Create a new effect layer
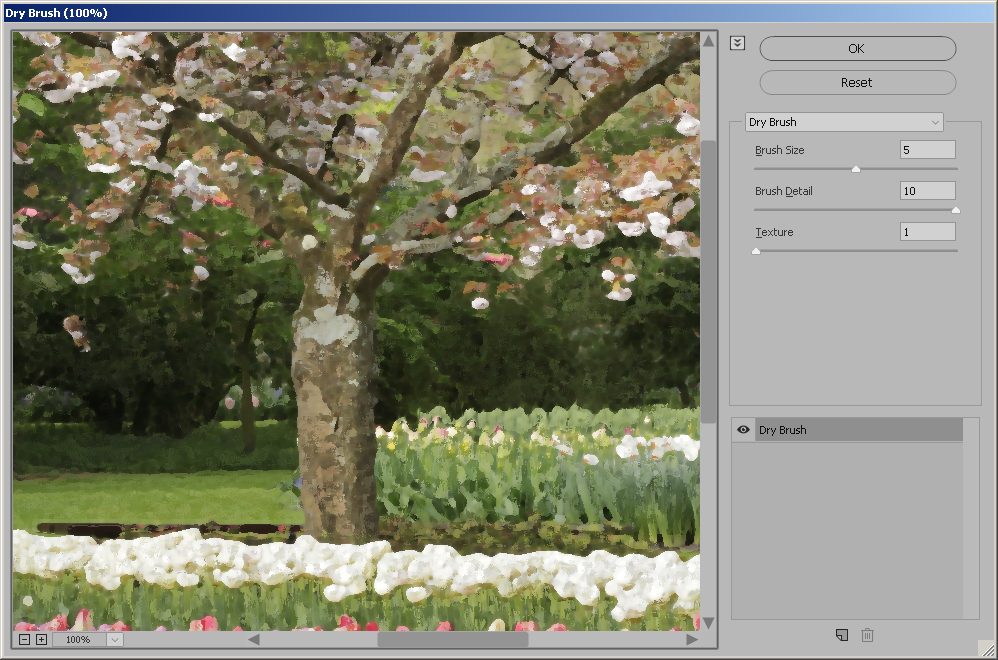The height and width of the screenshot is (660, 998). click(842, 635)
